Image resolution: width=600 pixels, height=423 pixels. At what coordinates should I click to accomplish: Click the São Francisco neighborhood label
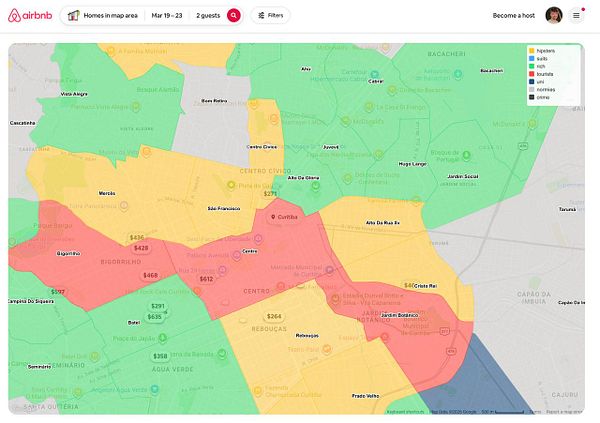224,209
